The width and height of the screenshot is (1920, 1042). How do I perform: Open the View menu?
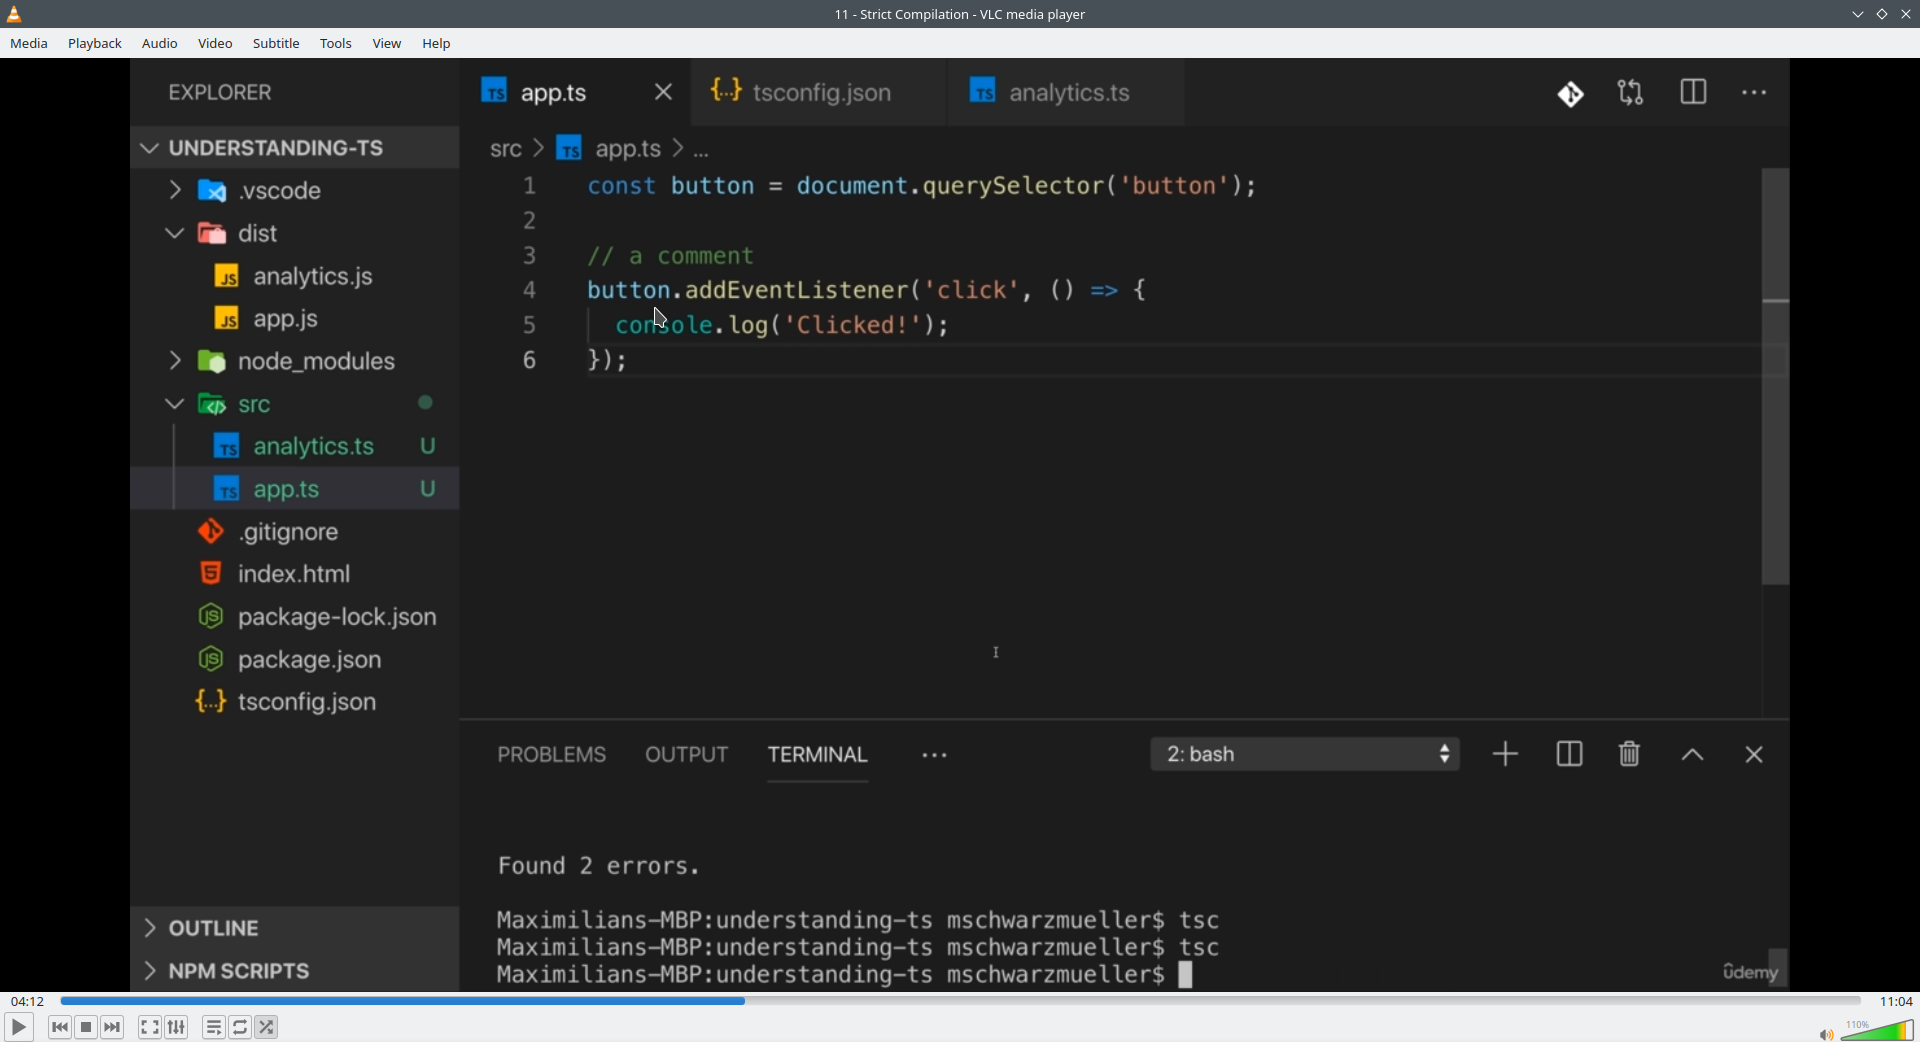[387, 44]
